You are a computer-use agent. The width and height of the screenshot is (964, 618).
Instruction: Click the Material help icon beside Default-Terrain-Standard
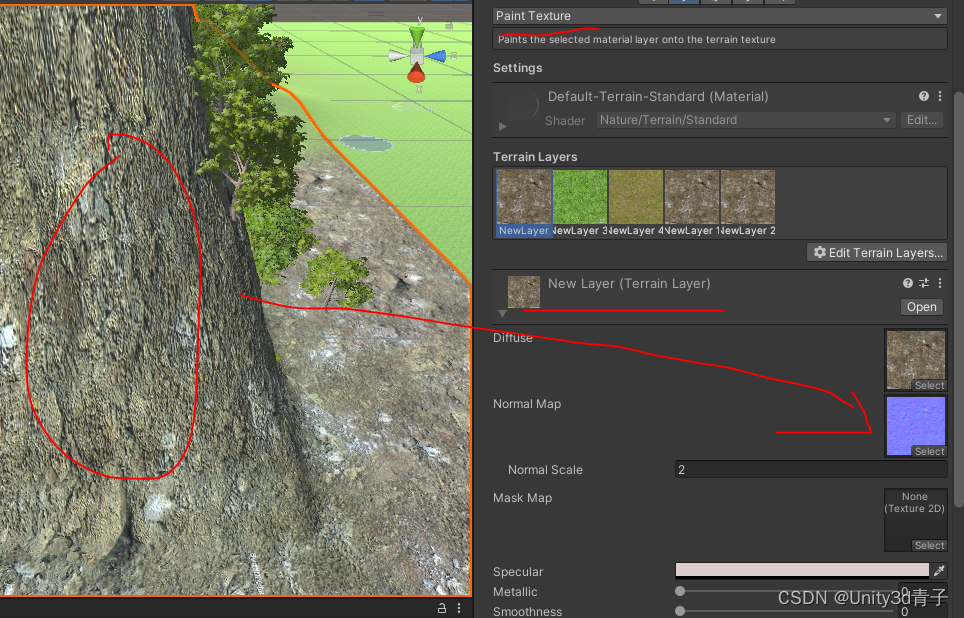pos(923,96)
